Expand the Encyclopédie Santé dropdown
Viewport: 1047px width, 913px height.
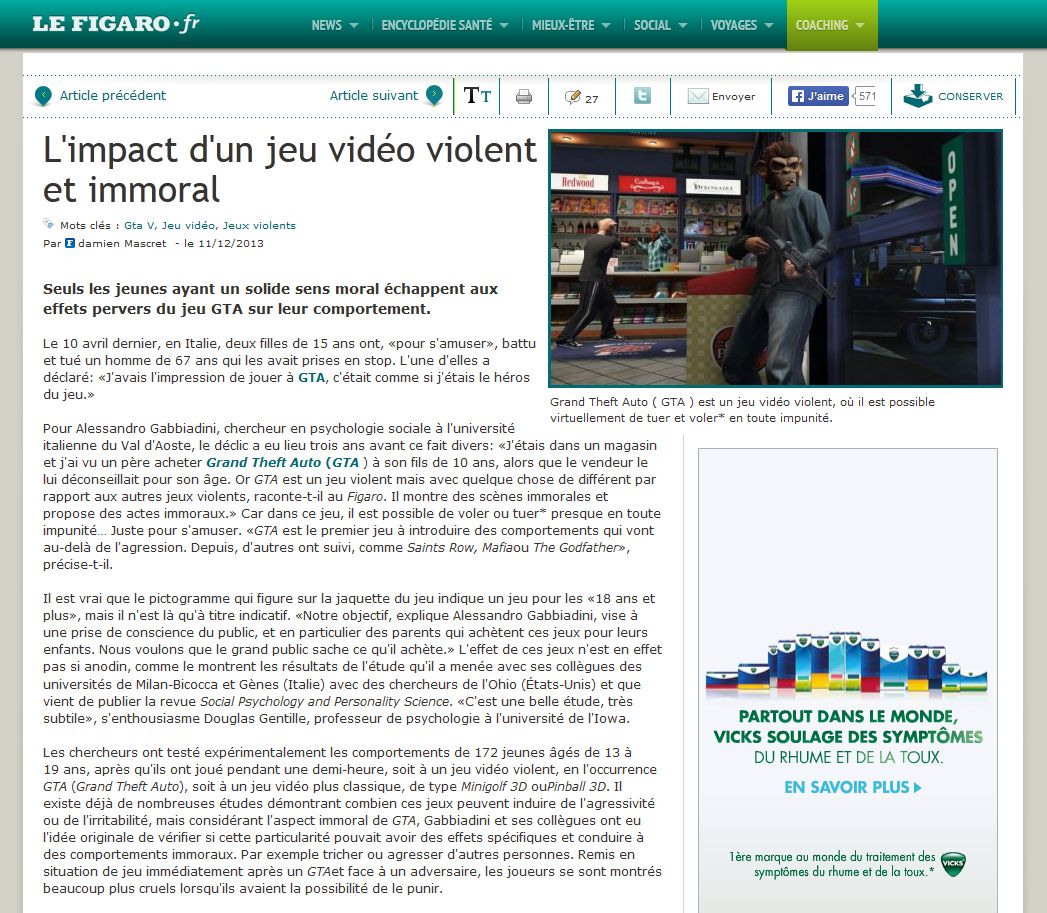point(504,25)
